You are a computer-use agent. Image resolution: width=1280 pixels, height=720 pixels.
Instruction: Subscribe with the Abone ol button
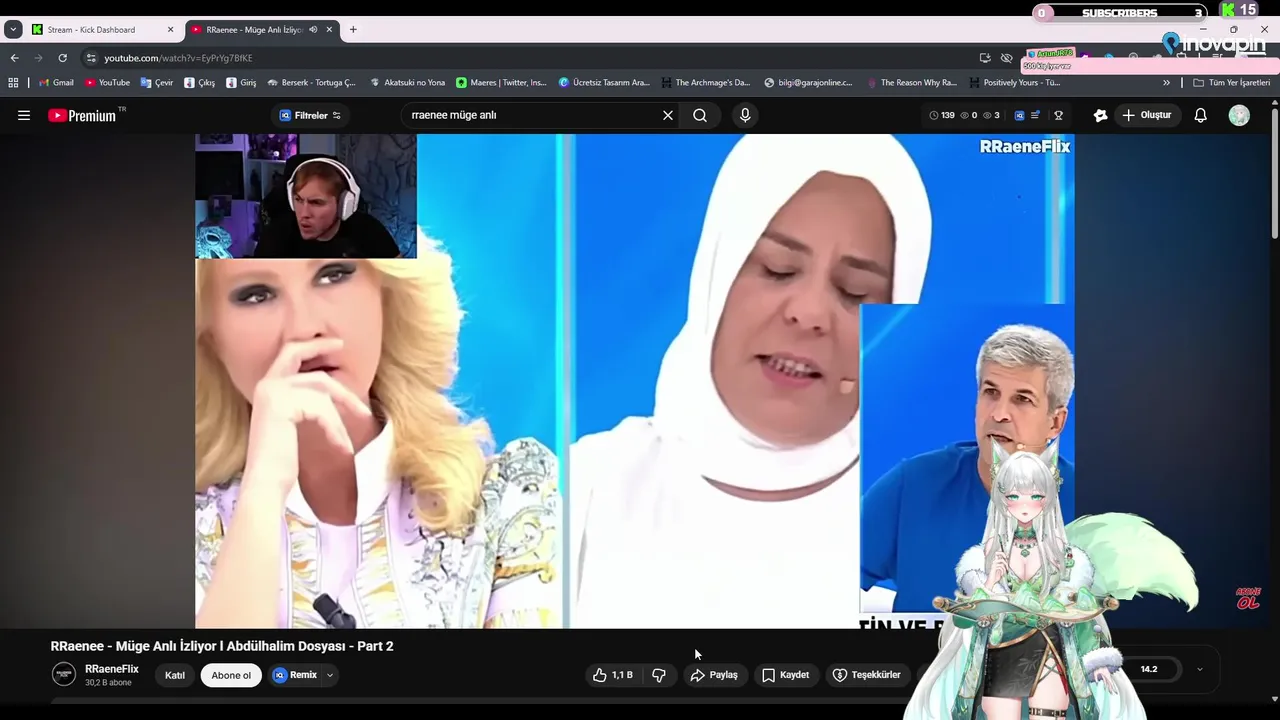coord(231,675)
